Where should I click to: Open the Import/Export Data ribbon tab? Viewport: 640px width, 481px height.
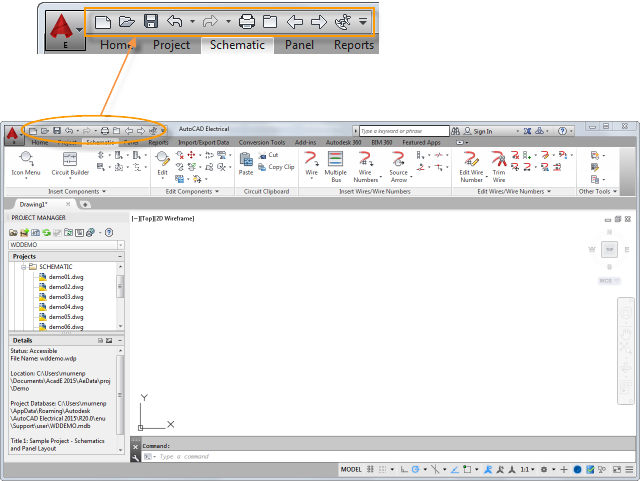pyautogui.click(x=204, y=142)
